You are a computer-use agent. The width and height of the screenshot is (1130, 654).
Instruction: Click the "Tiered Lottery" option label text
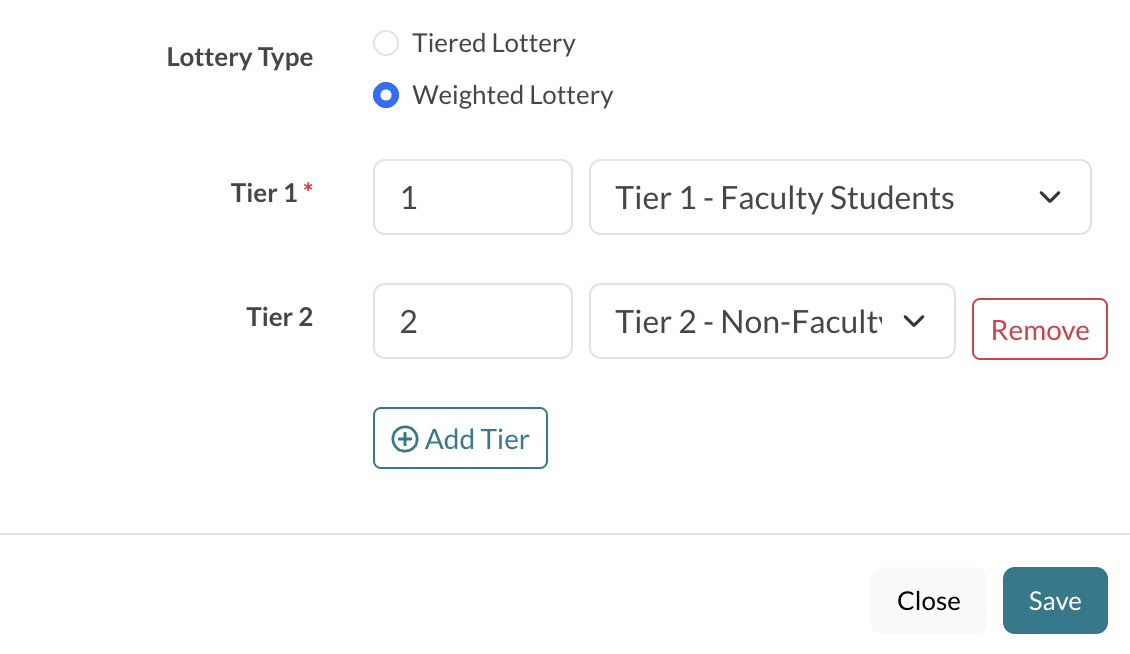[x=493, y=43]
